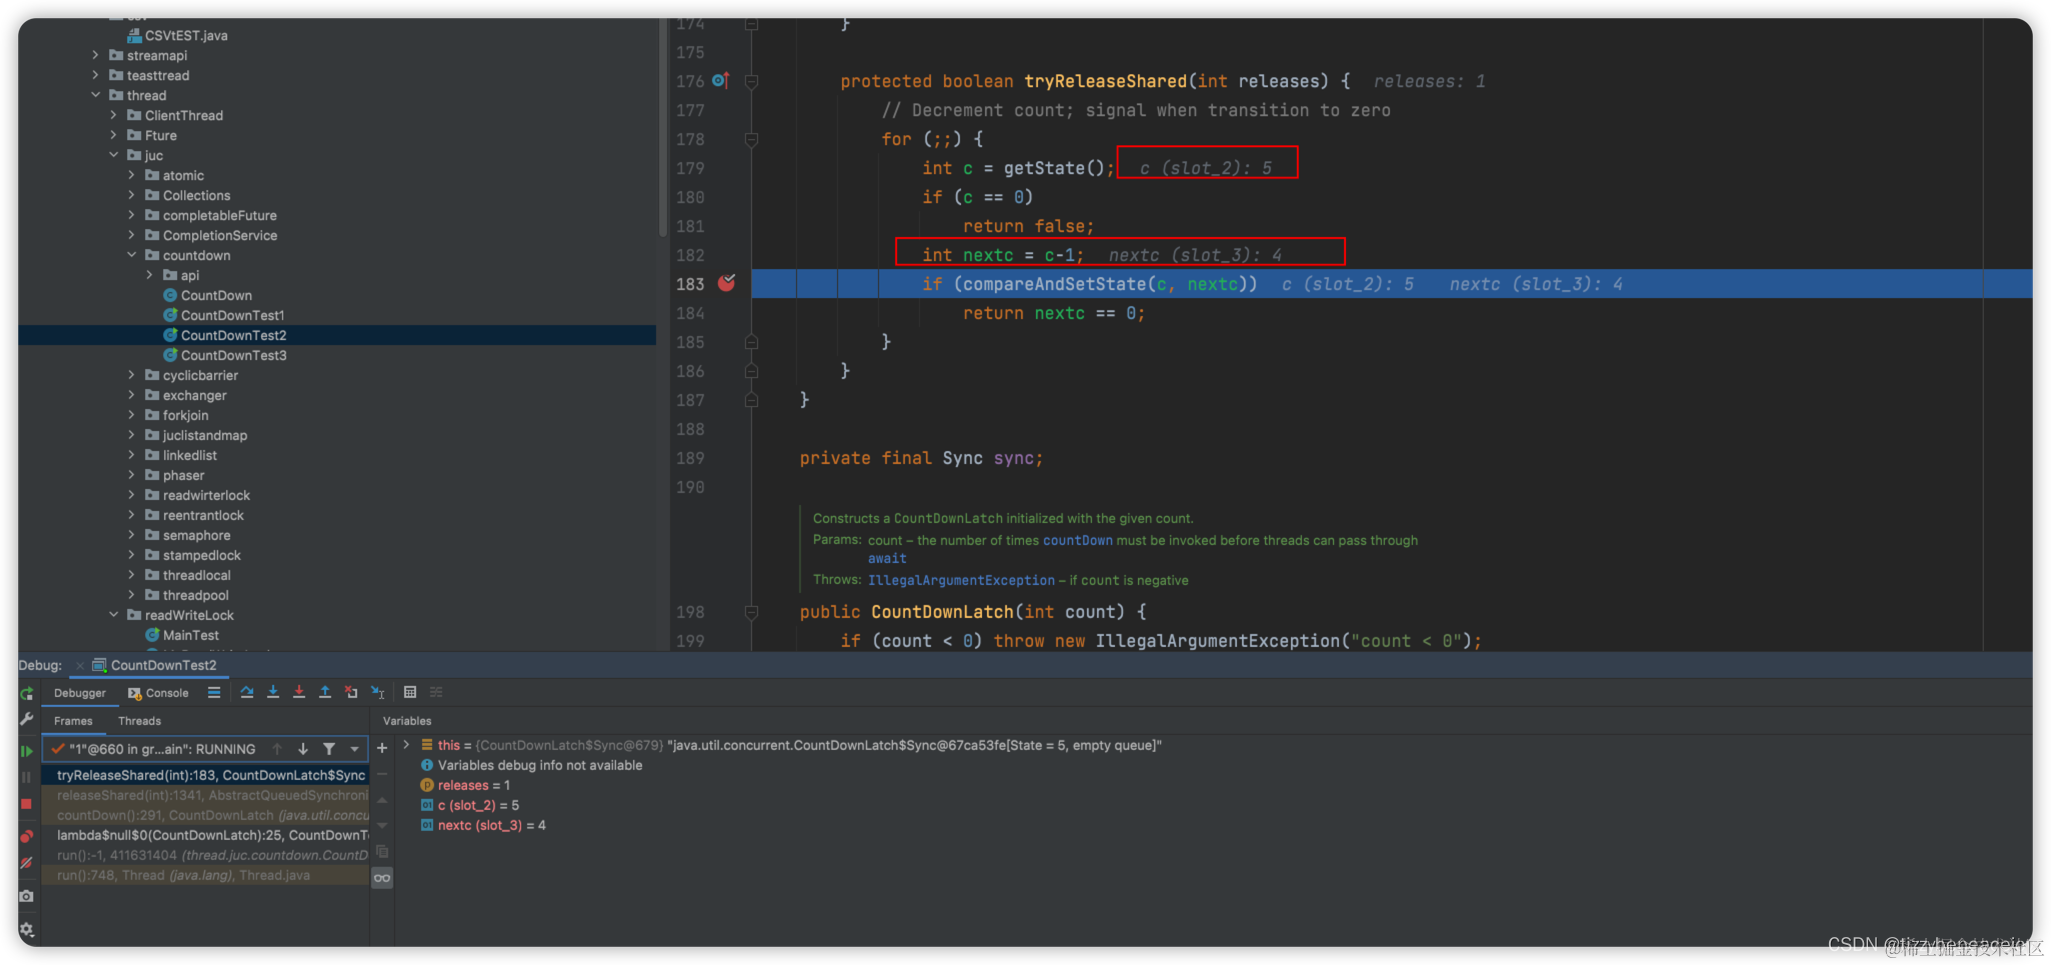The image size is (2051, 965).
Task: Switch to the Console tab
Action: (x=158, y=693)
